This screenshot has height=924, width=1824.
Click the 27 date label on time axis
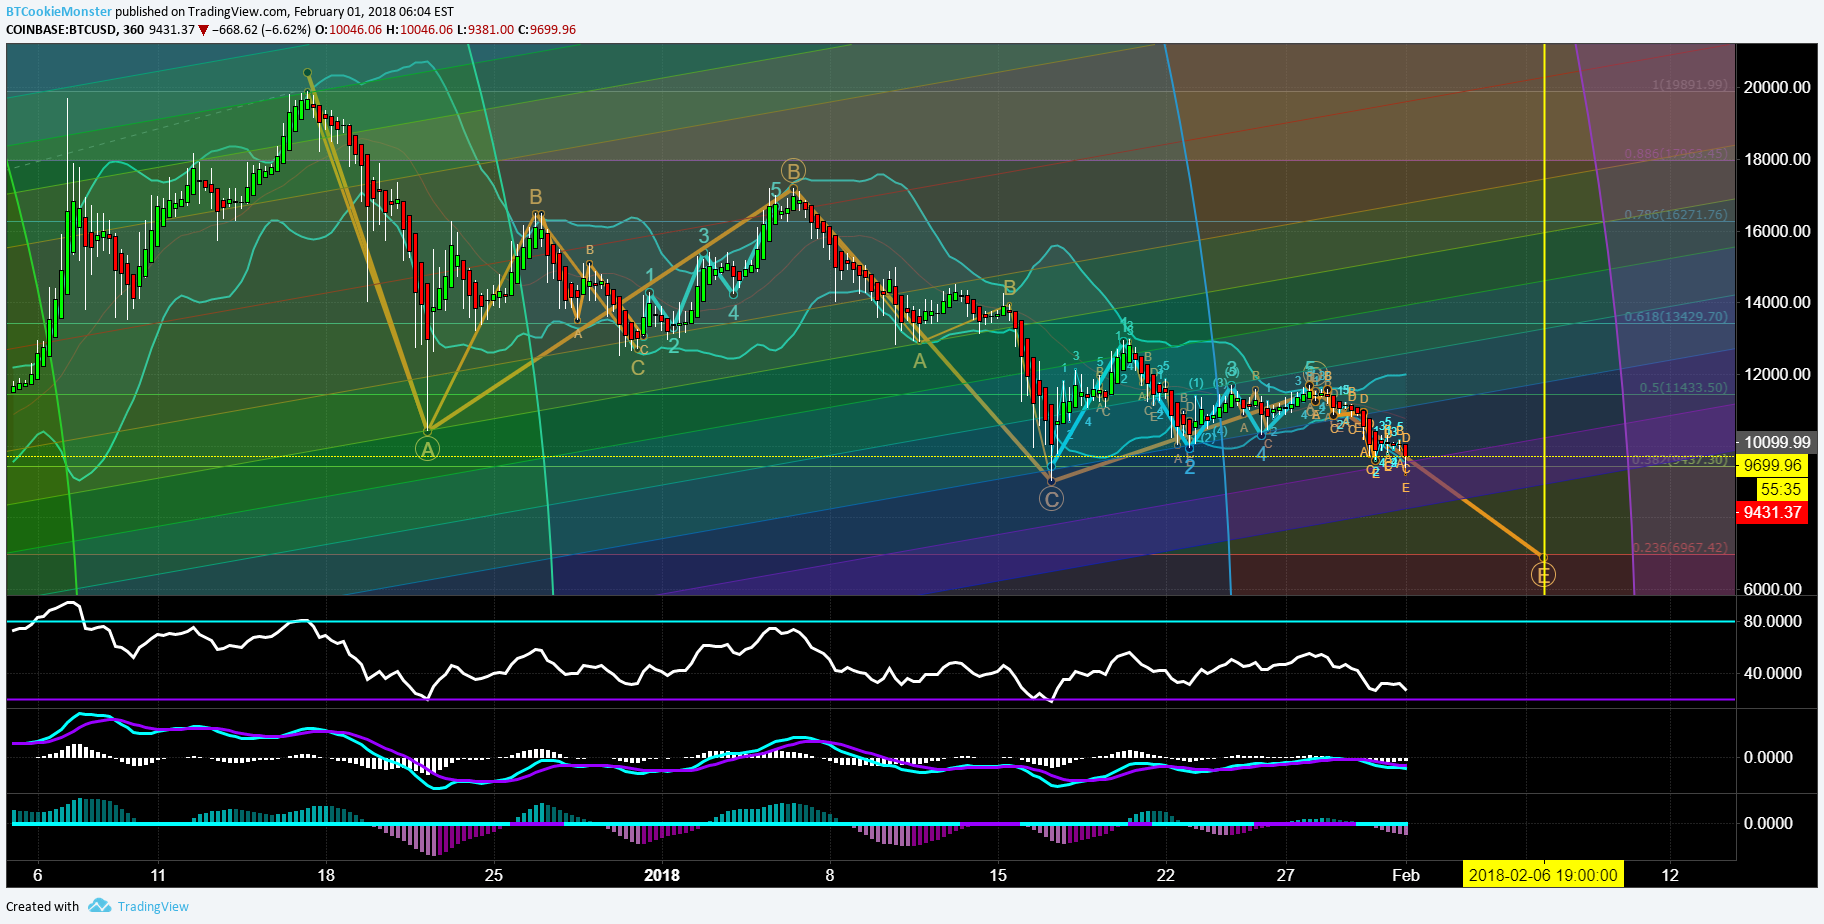(1286, 875)
